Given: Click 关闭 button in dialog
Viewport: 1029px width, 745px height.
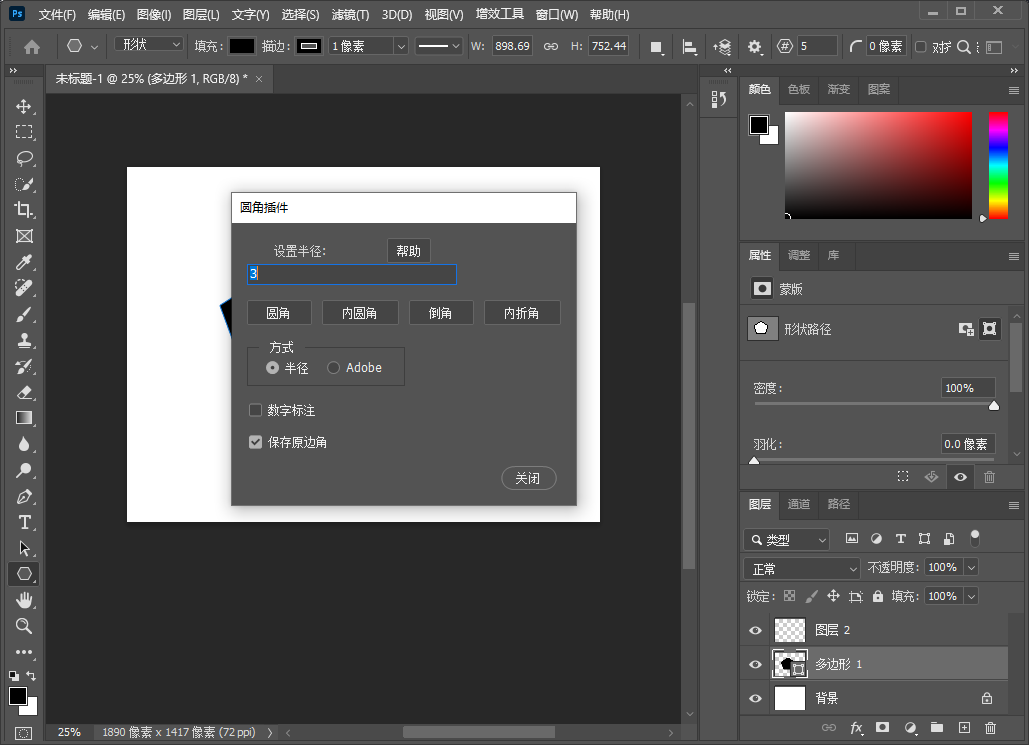Looking at the screenshot, I should (x=528, y=478).
